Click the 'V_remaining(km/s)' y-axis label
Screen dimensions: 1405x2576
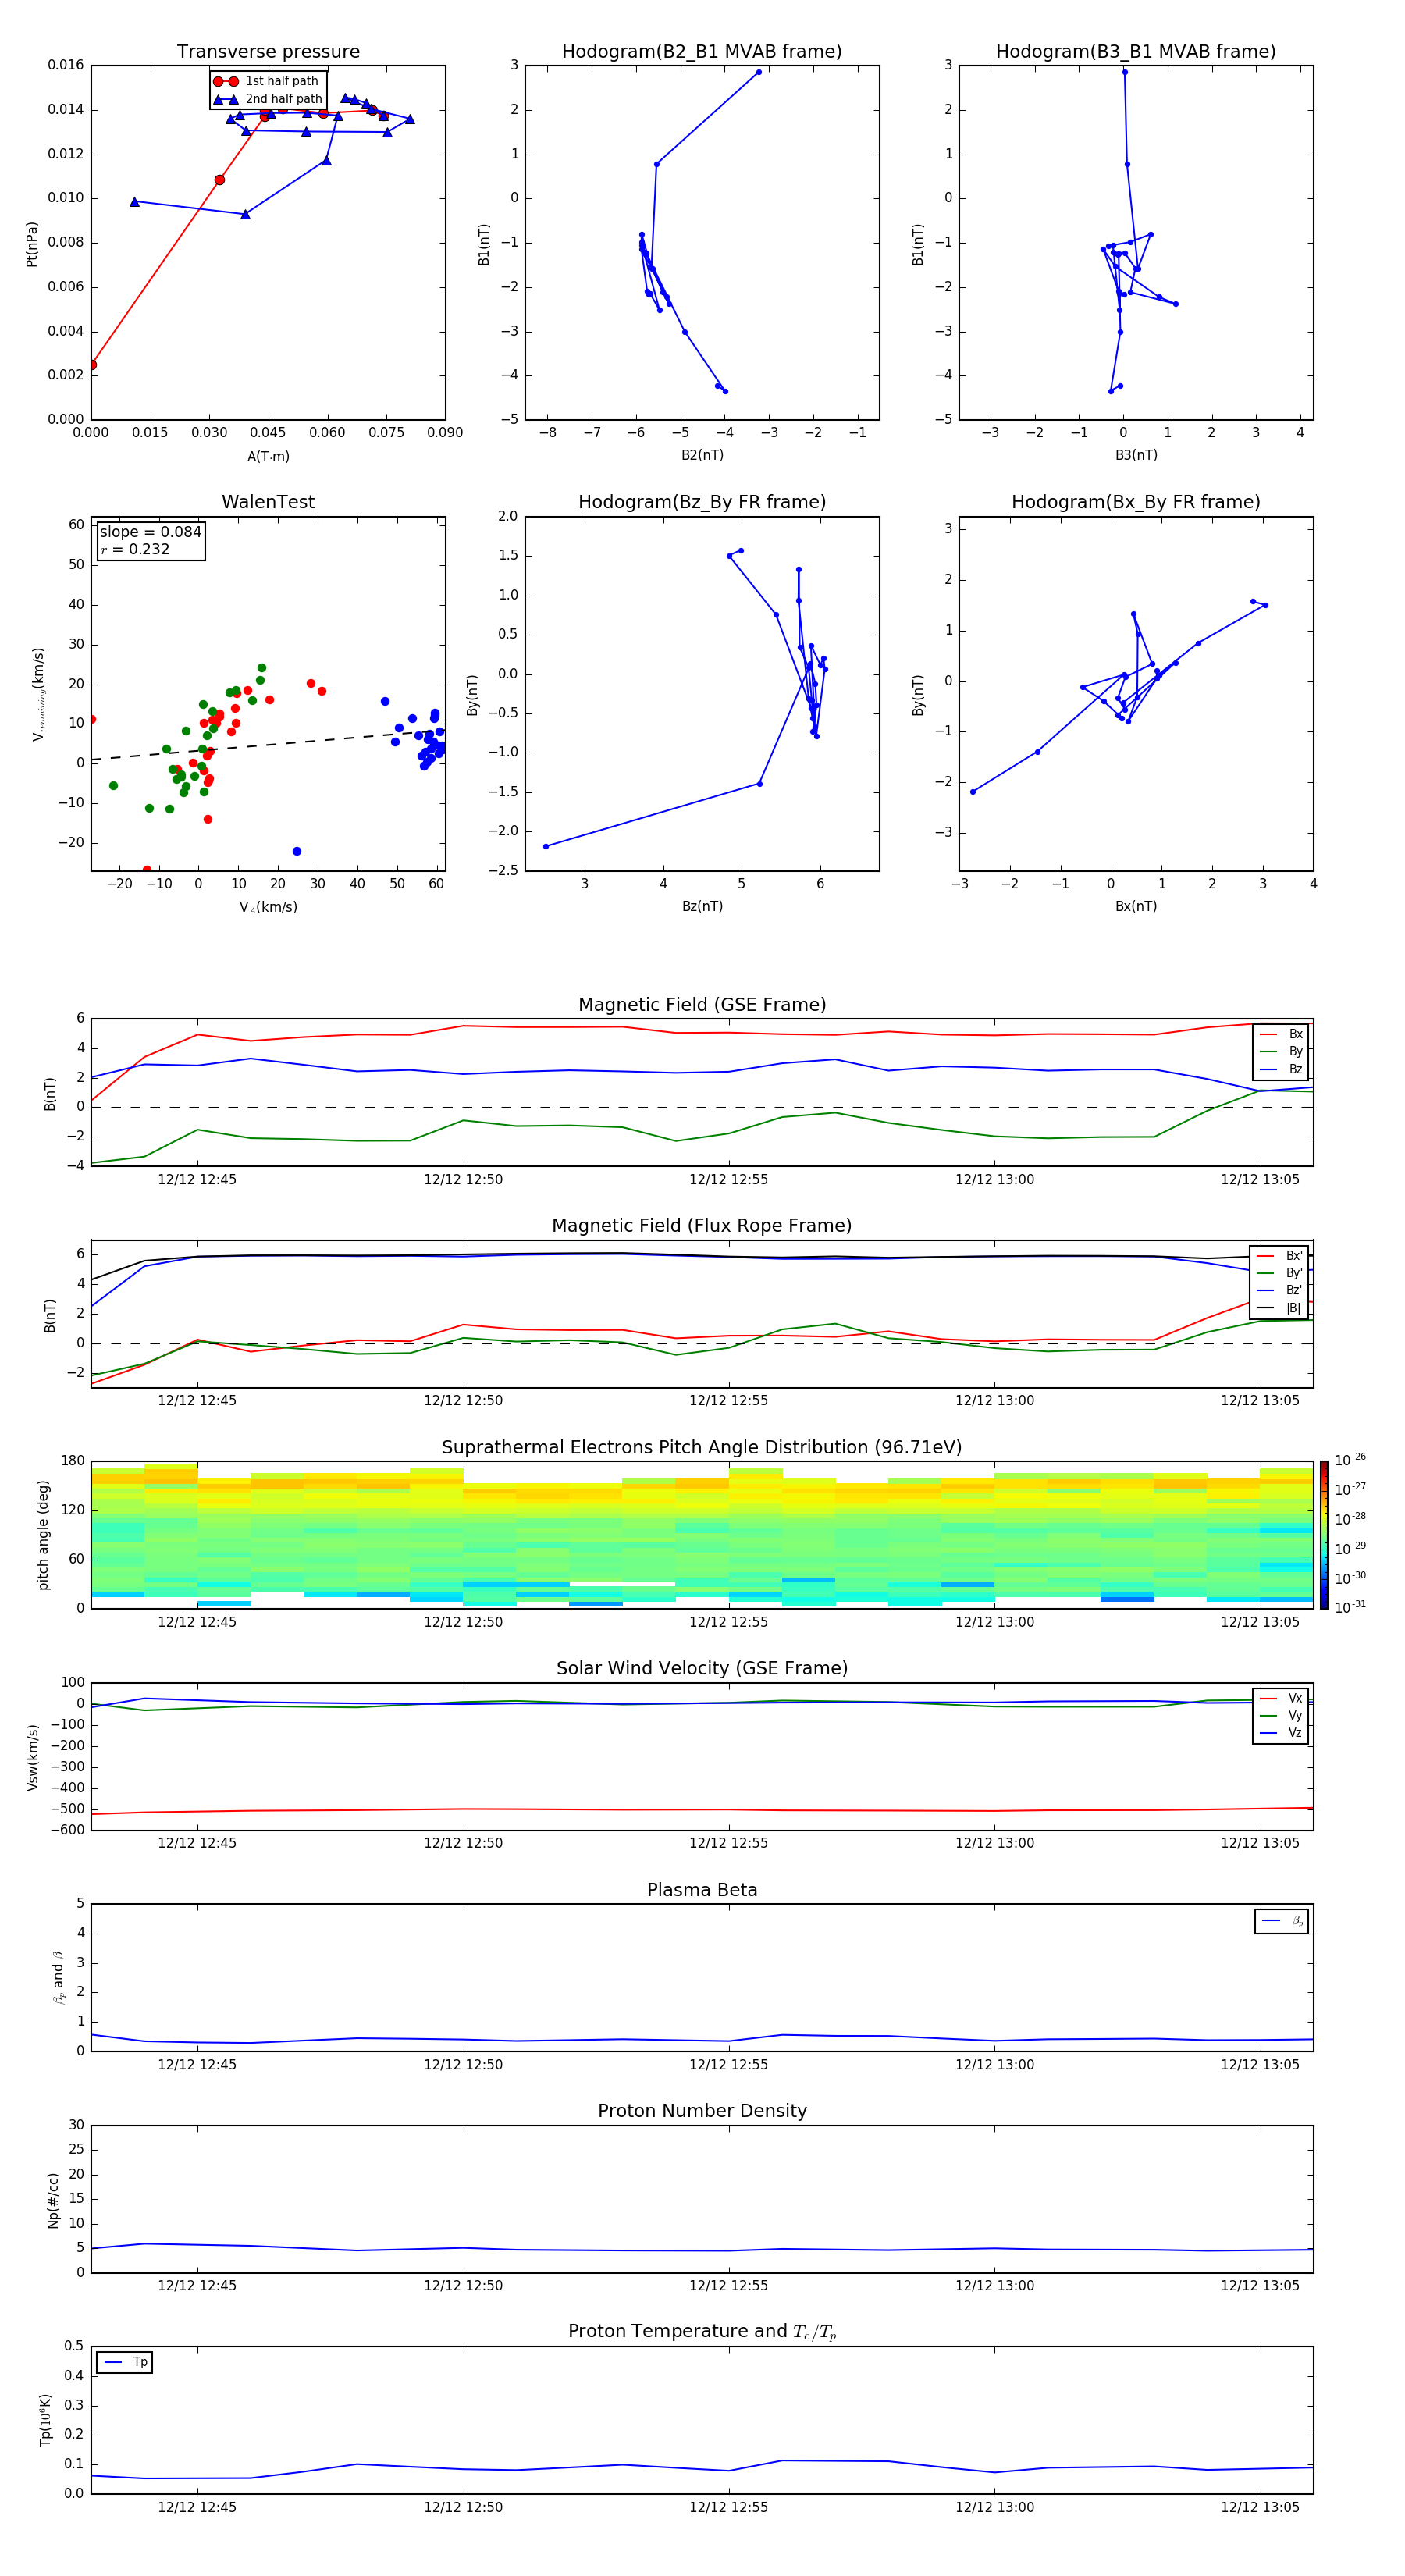(x=38, y=694)
